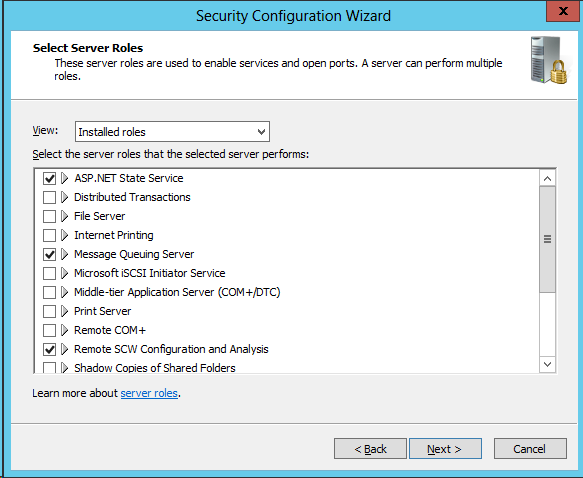Image resolution: width=583 pixels, height=478 pixels.
Task: Click scroll-down arrow in roles list
Action: (x=547, y=364)
